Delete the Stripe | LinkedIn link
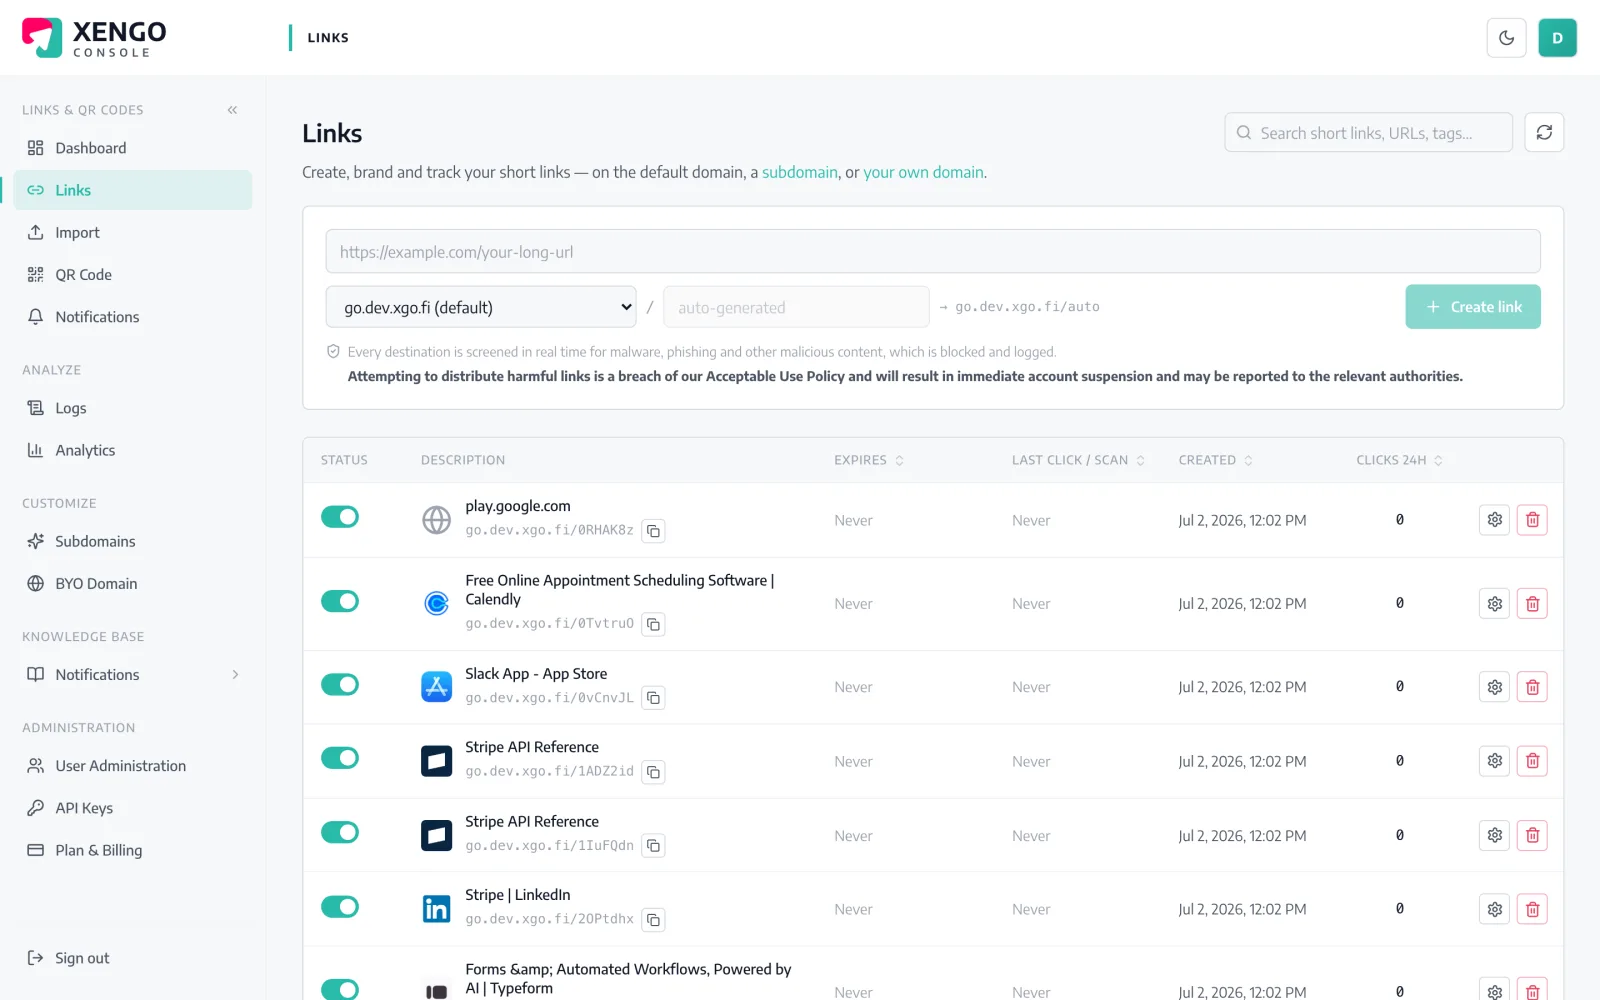Viewport: 1600px width, 1000px height. click(1532, 909)
